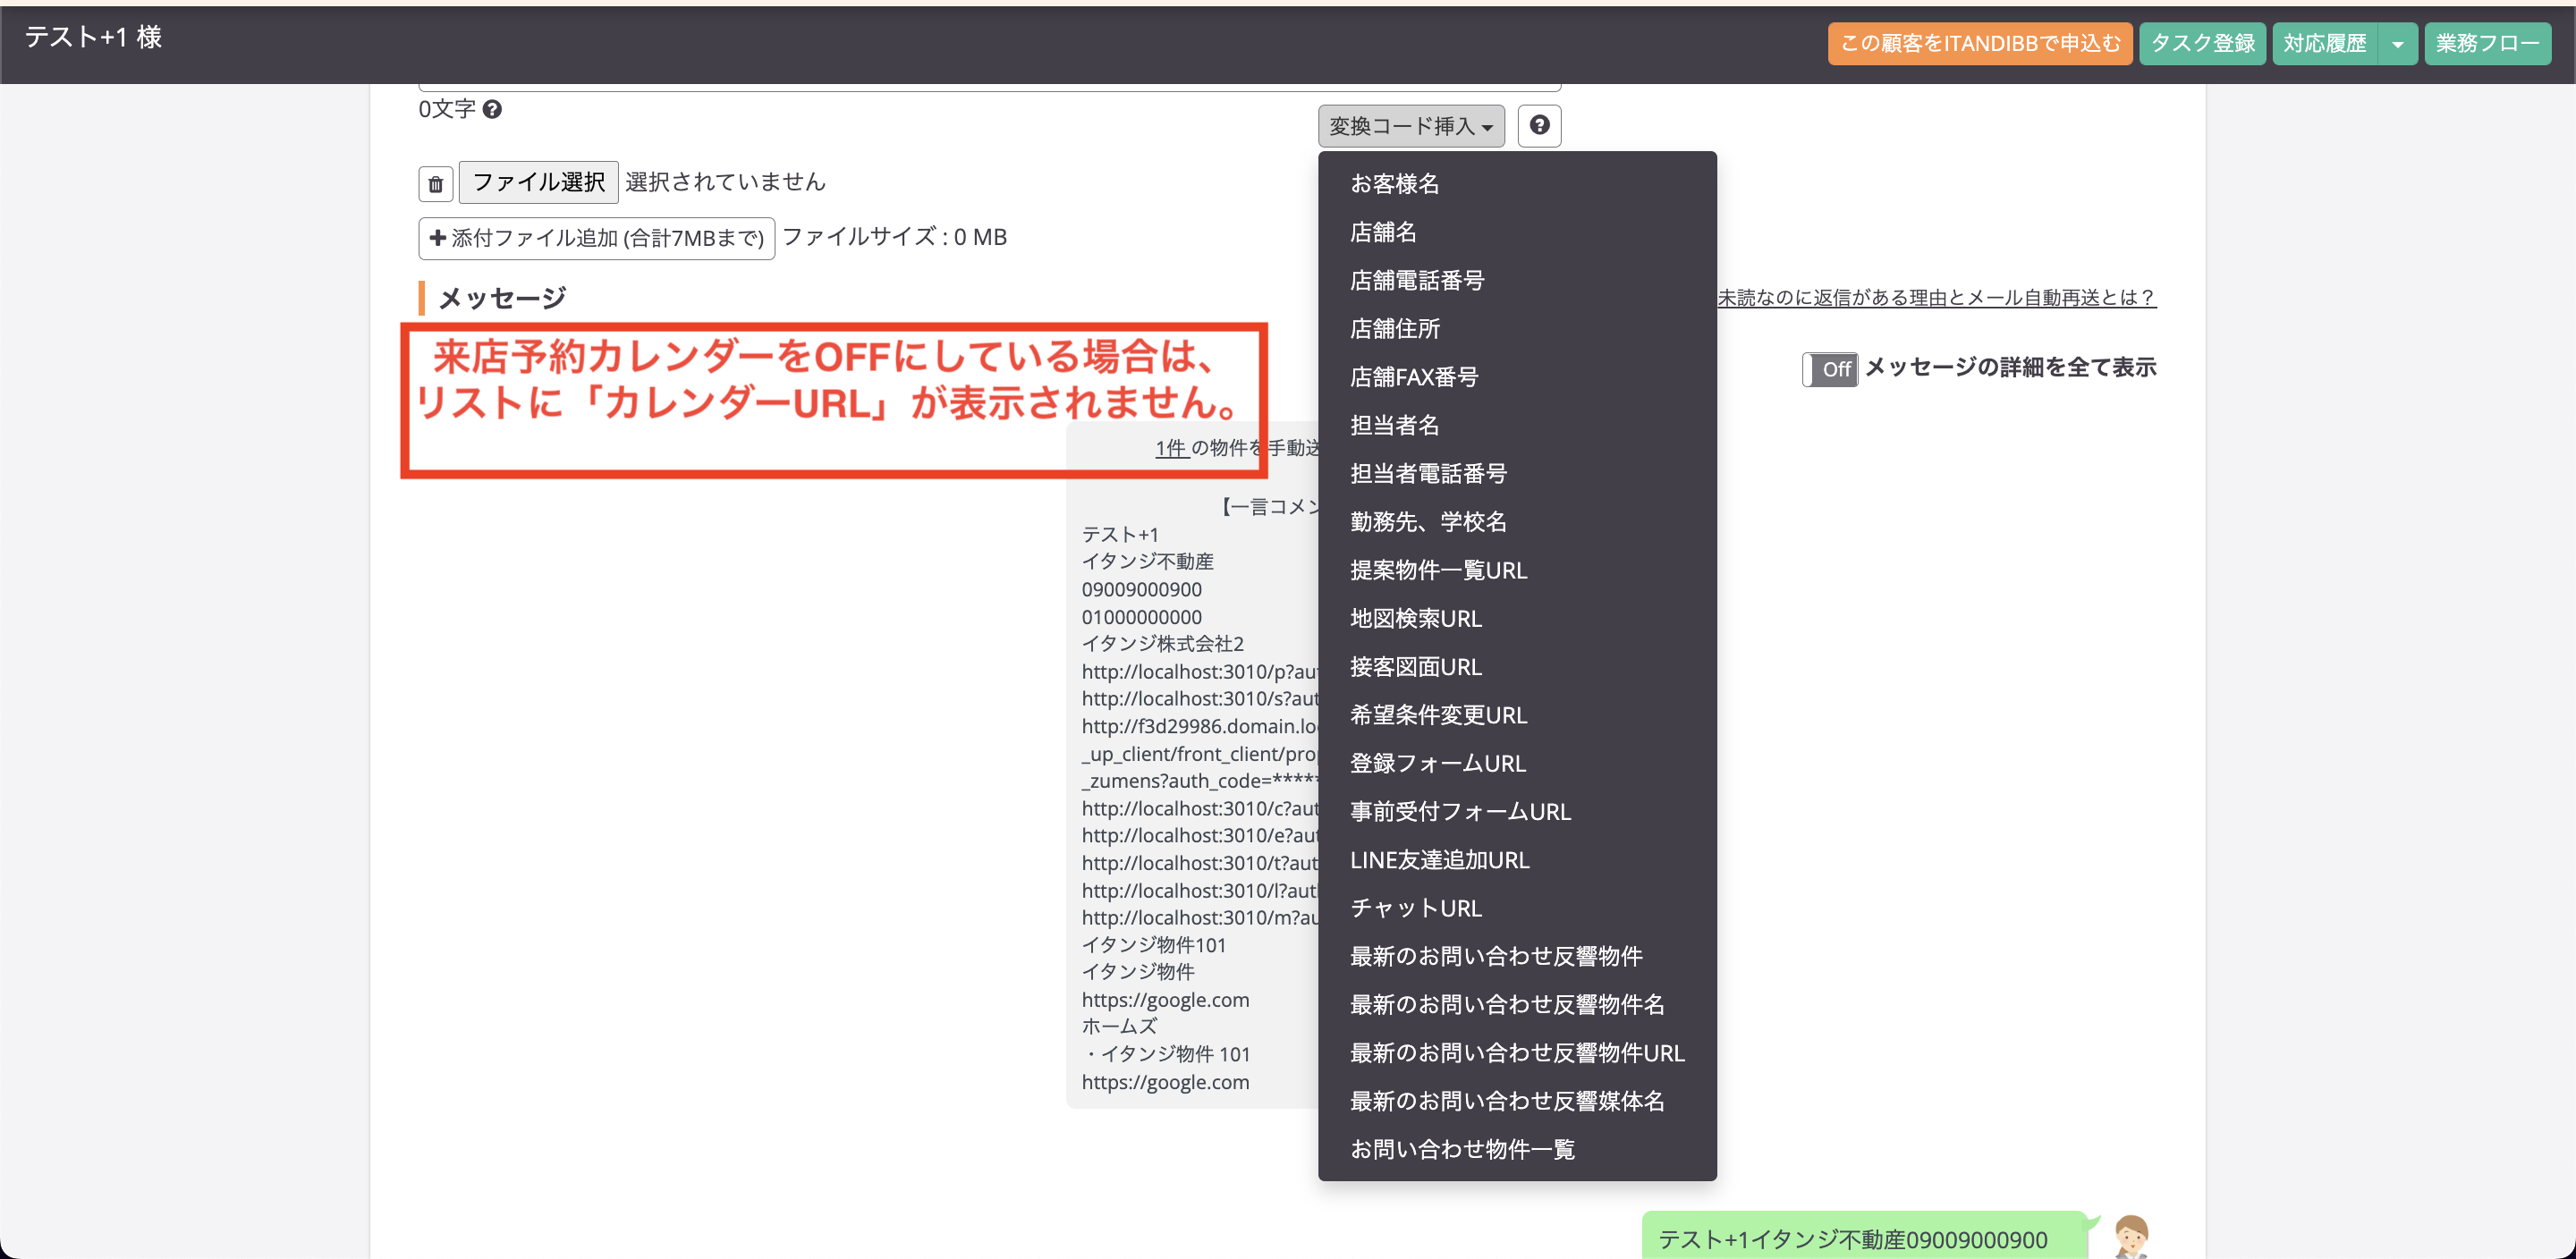
Task: Click この顧客をITANDIBBで申込む button
Action: [1979, 44]
